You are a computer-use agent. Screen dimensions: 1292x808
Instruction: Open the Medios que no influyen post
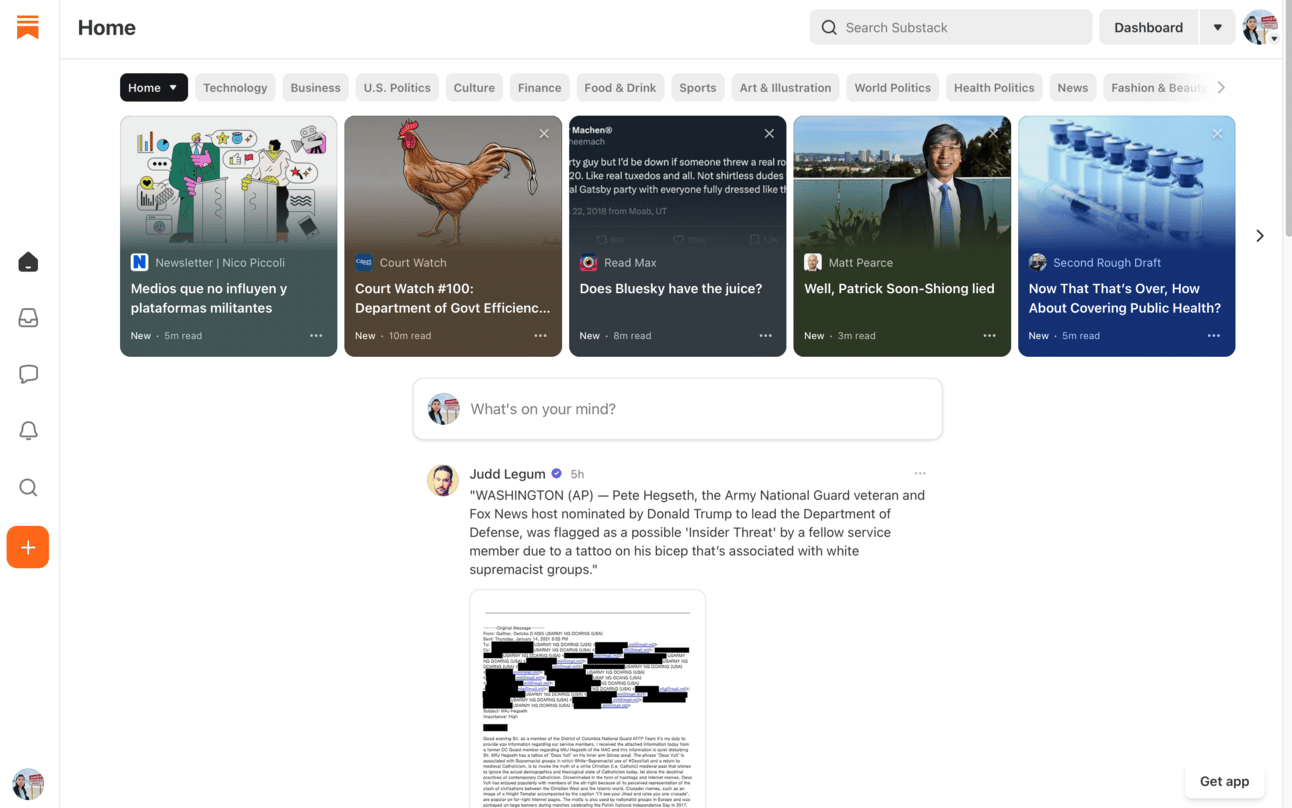pyautogui.click(x=209, y=298)
